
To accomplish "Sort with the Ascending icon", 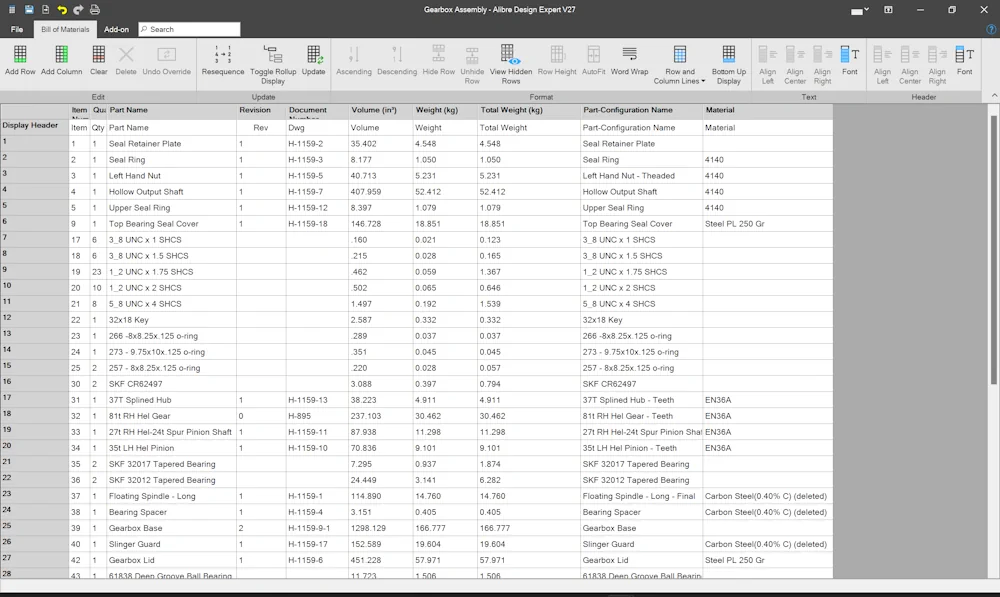I will tap(354, 55).
